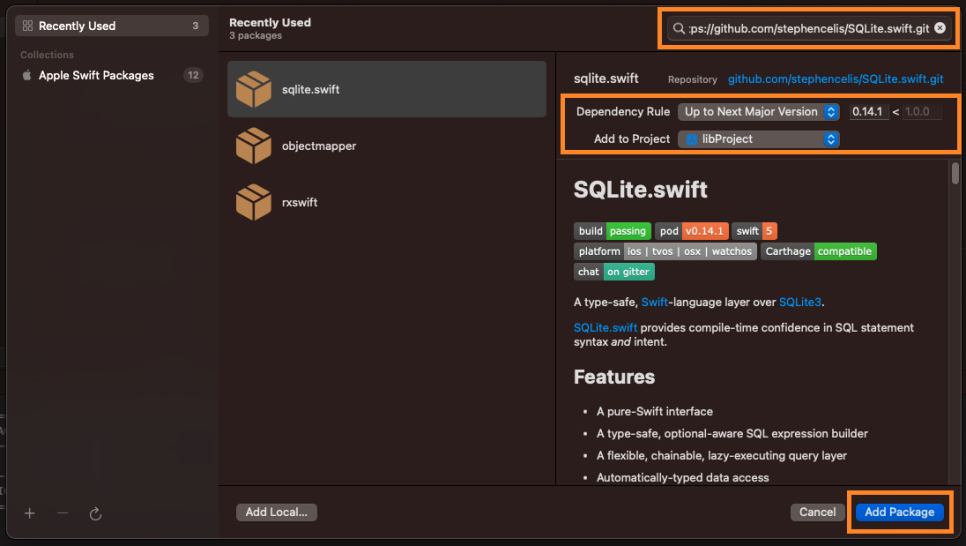Open the Dependency Rule dropdown

coord(758,112)
